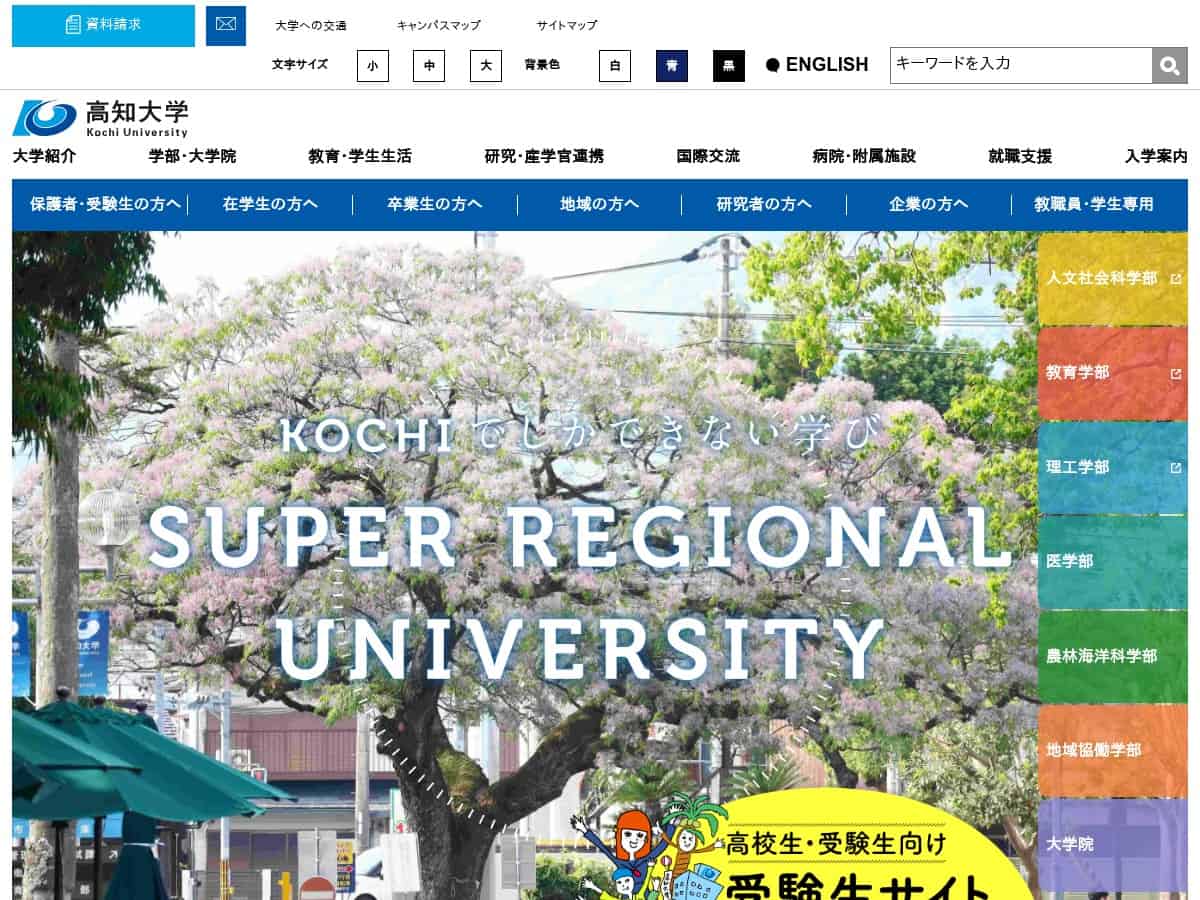This screenshot has height=900, width=1200.
Task: Set text size to 小
Action: (373, 66)
